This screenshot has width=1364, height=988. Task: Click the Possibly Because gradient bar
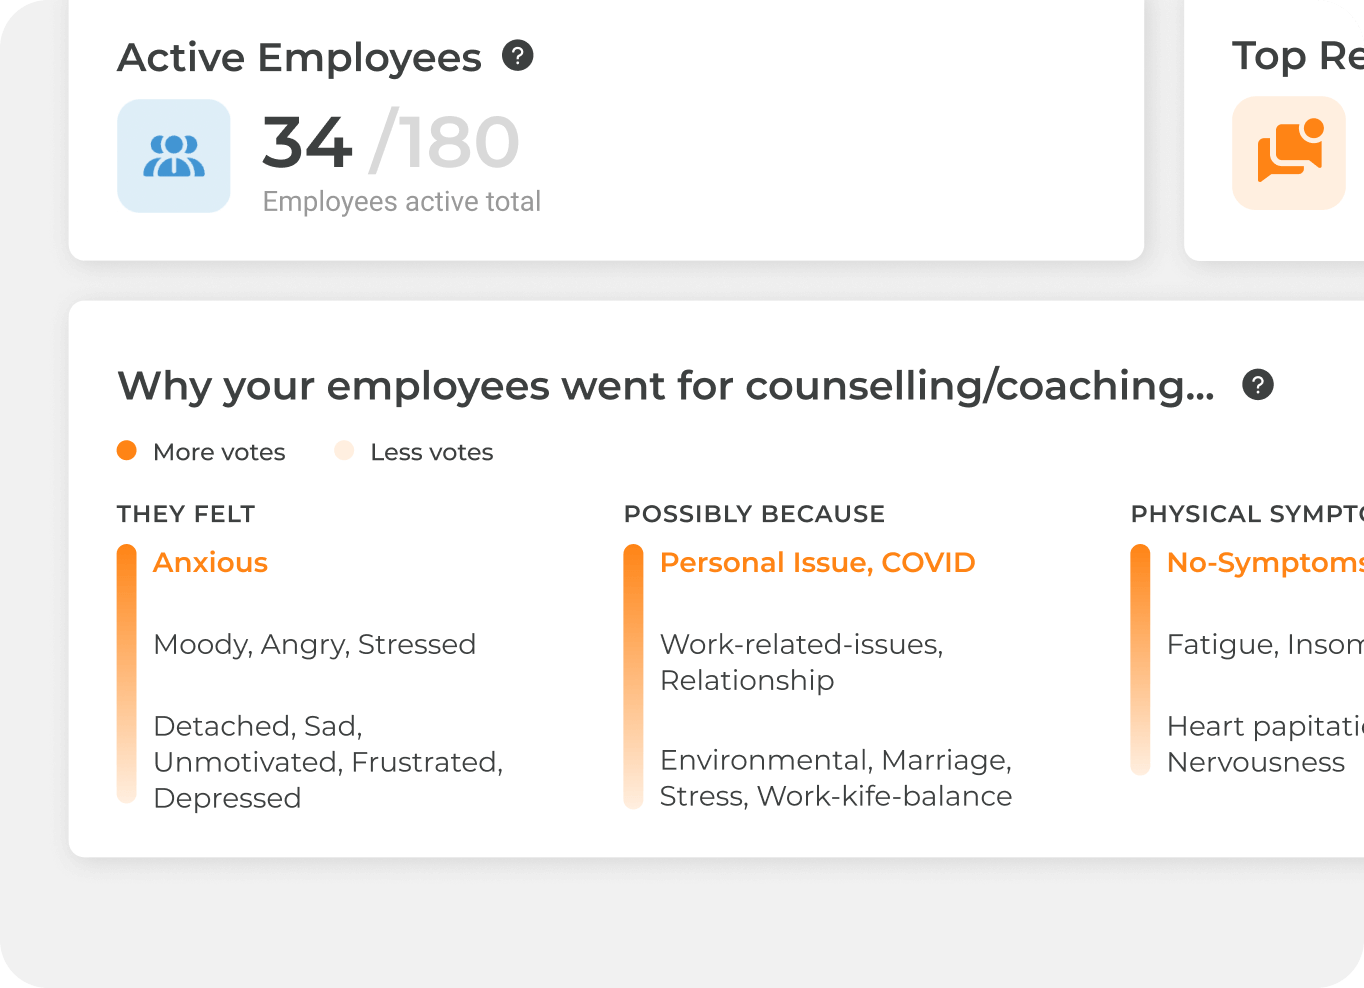click(633, 676)
